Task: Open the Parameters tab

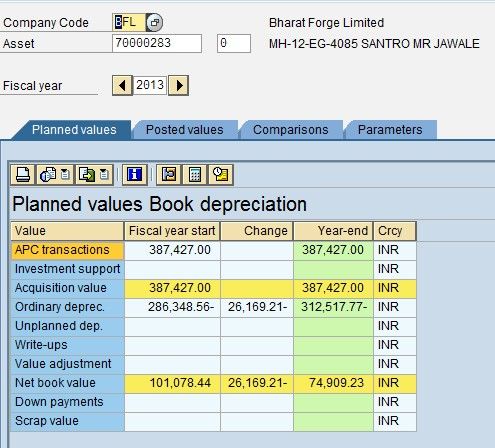Action: (x=390, y=130)
